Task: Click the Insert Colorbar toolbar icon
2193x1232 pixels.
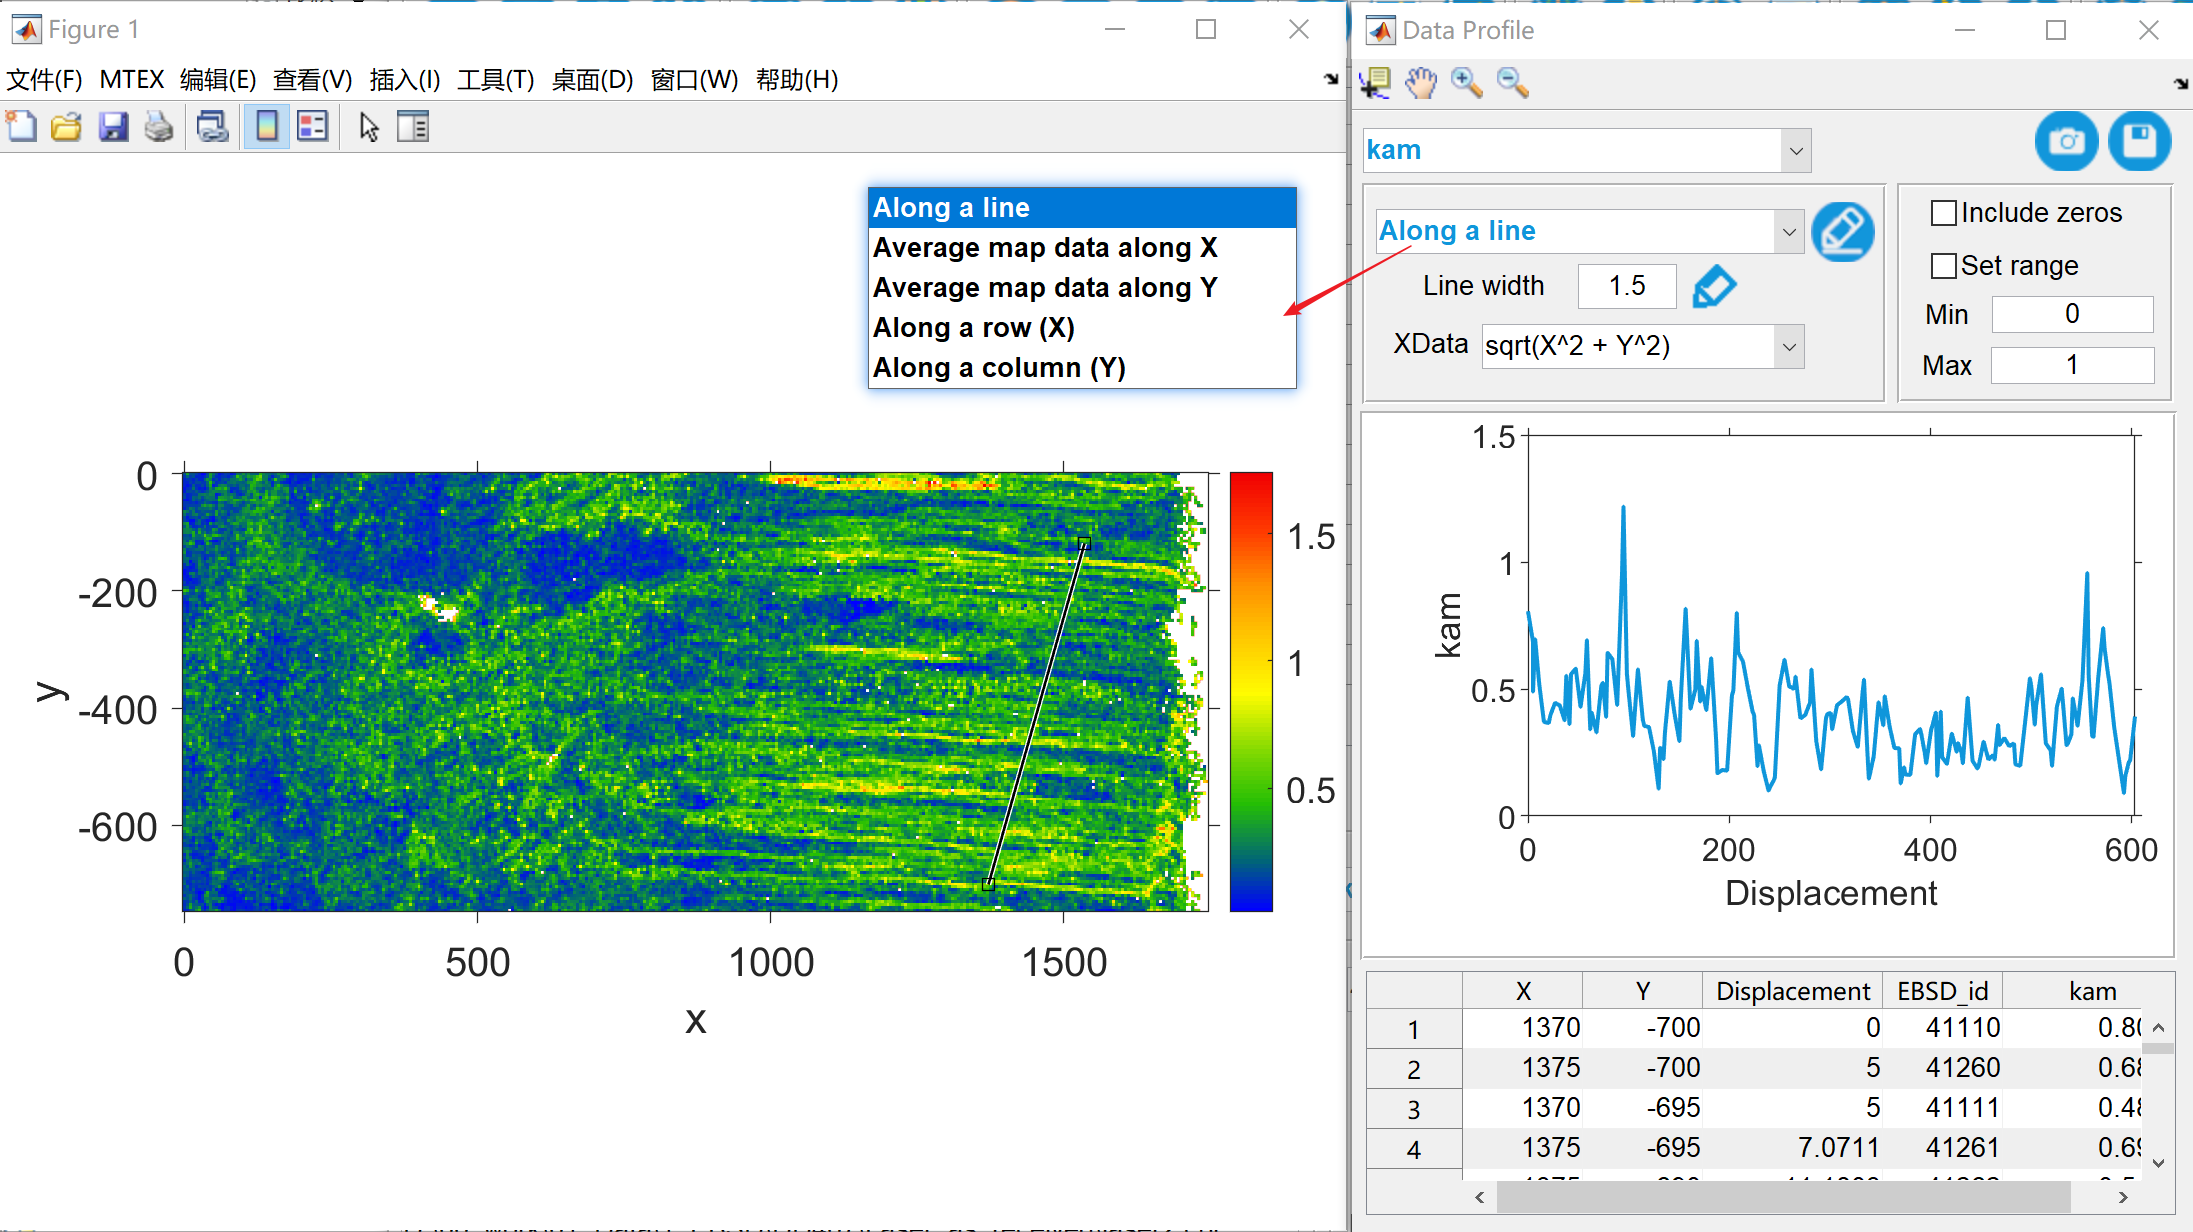Action: 267,127
